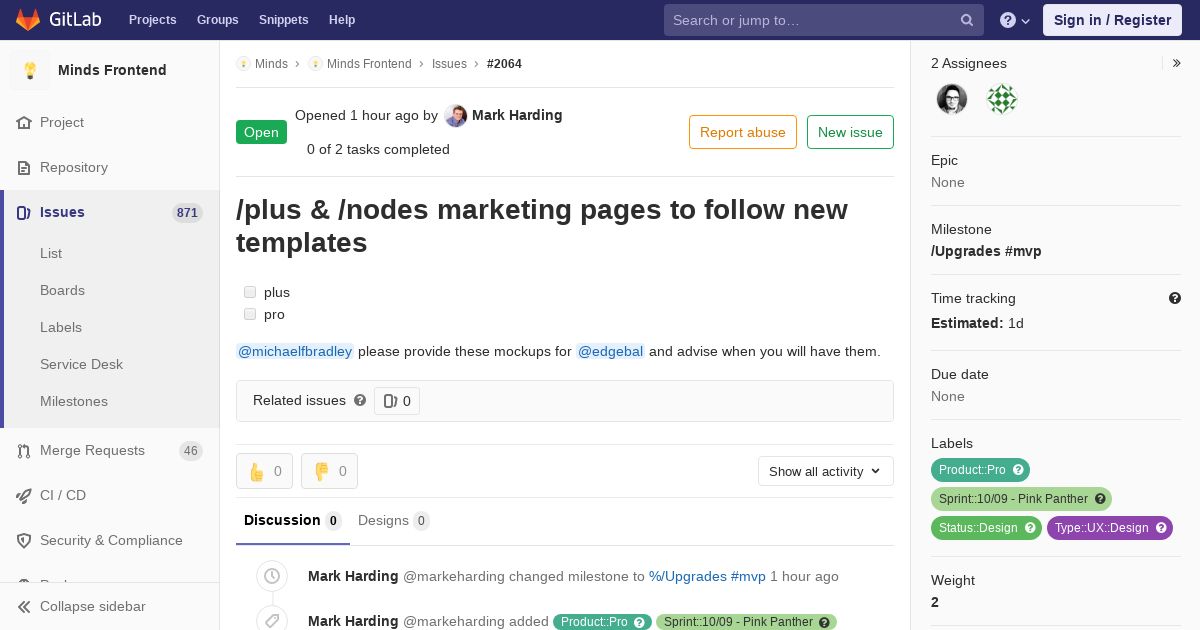The width and height of the screenshot is (1200, 630).
Task: Toggle the 'plus' task checkbox
Action: coord(250,292)
